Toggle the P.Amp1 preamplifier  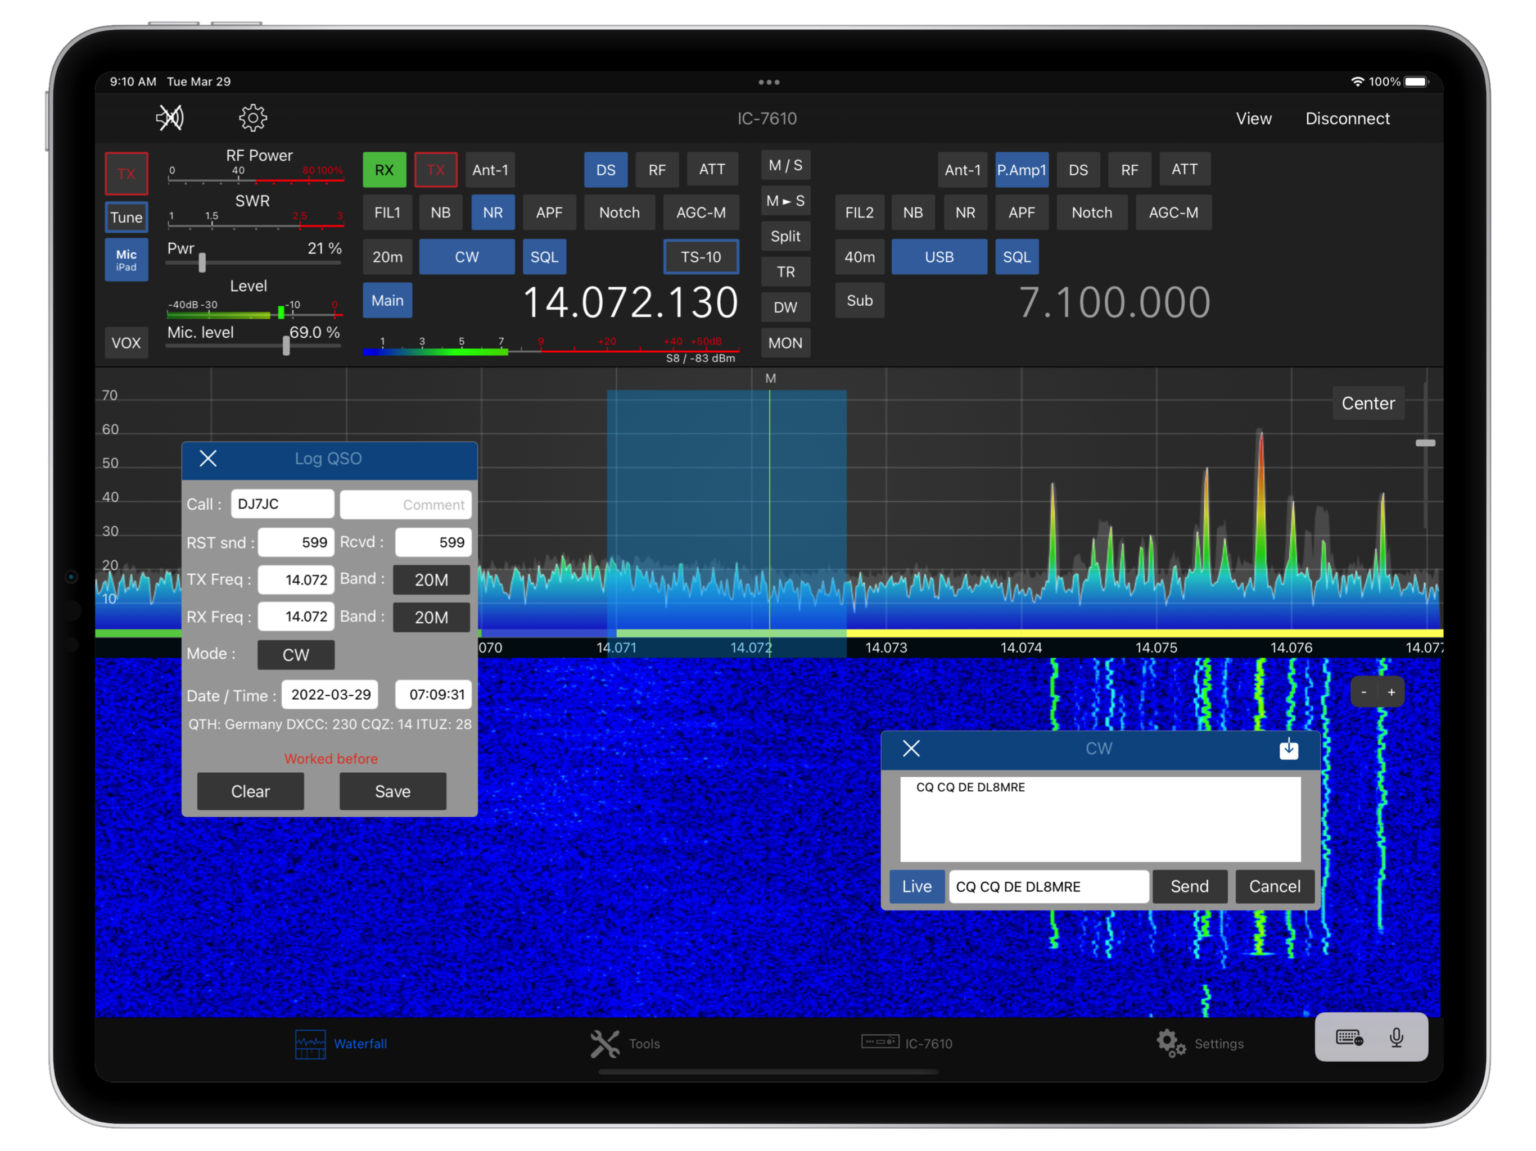tap(1021, 169)
